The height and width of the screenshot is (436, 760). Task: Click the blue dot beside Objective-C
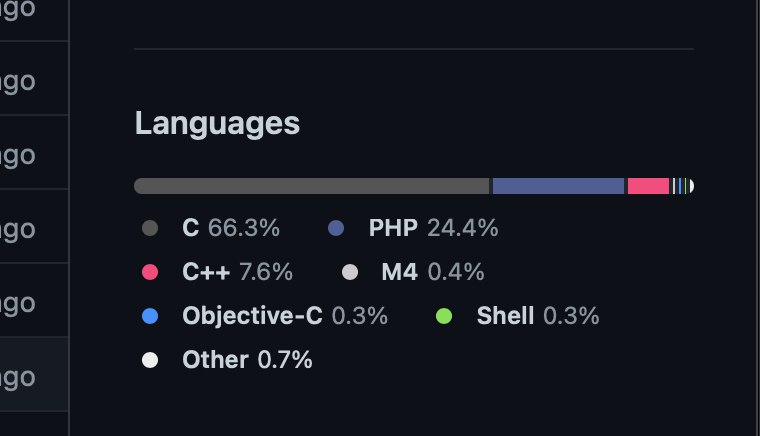click(150, 316)
